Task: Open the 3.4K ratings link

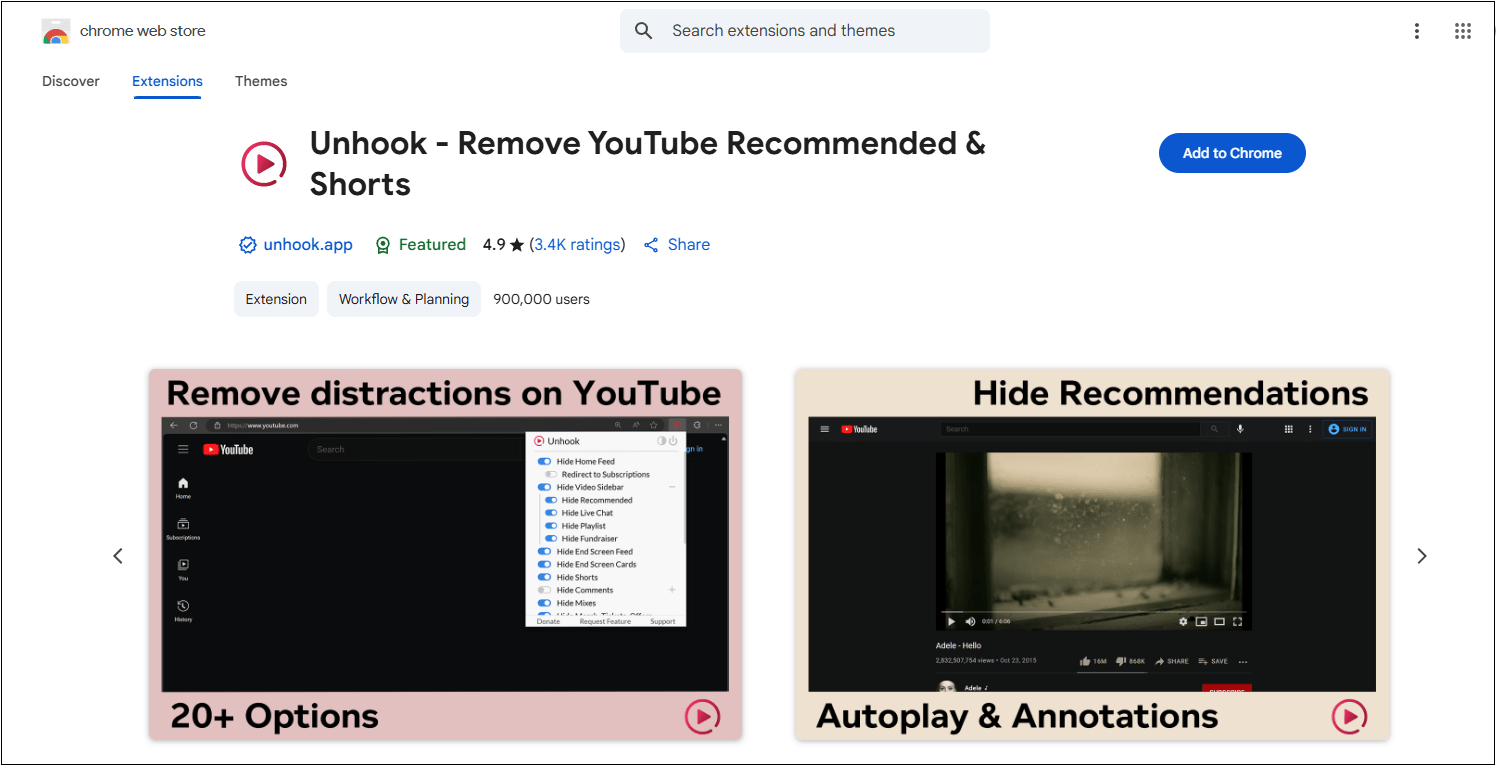Action: (577, 244)
